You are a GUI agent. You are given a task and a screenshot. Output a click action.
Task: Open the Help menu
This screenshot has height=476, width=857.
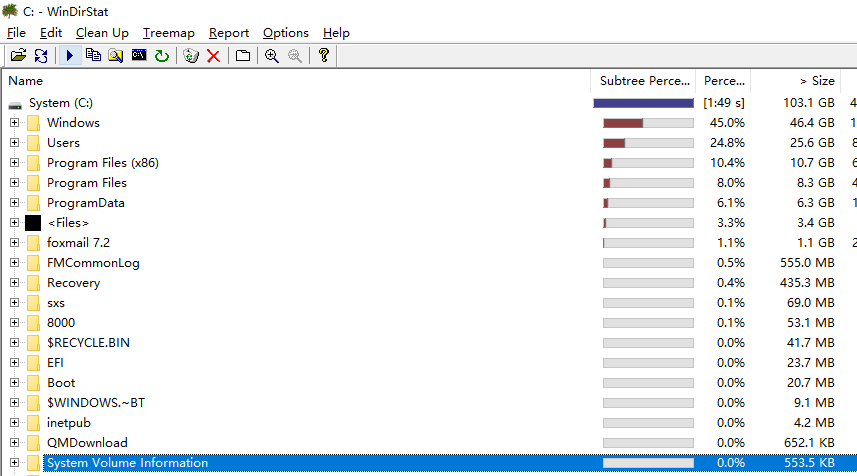336,33
